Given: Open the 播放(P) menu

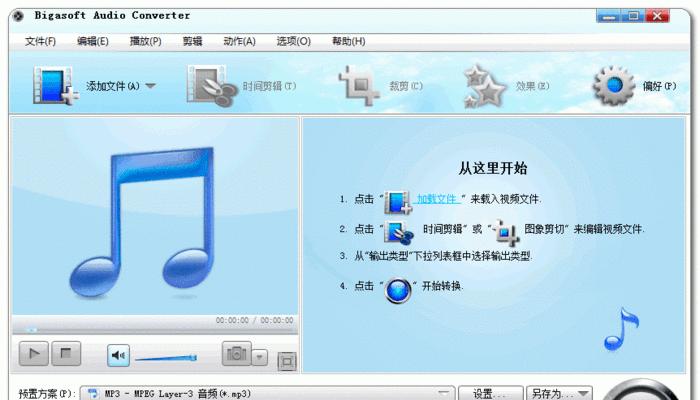Looking at the screenshot, I should (x=146, y=42).
